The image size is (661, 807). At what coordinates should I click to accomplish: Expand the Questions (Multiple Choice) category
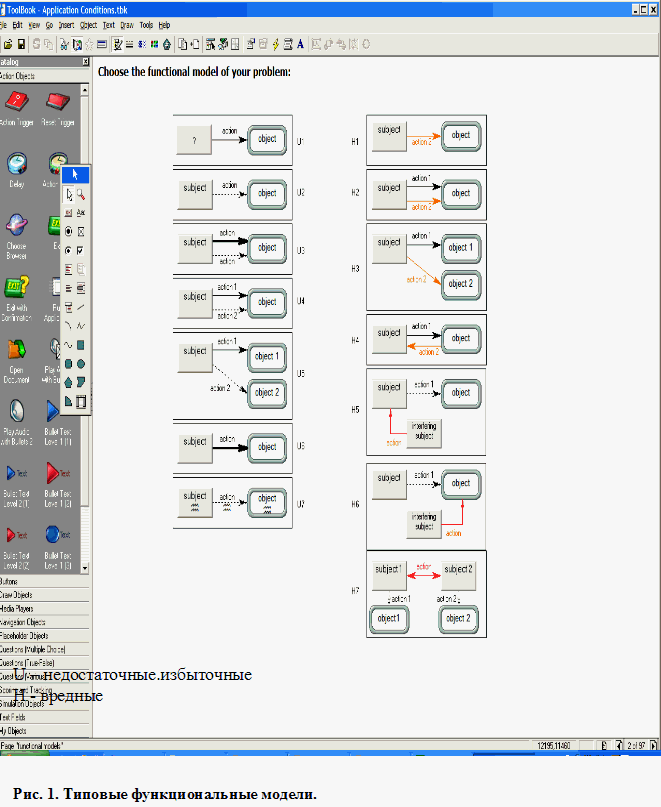[x=44, y=650]
